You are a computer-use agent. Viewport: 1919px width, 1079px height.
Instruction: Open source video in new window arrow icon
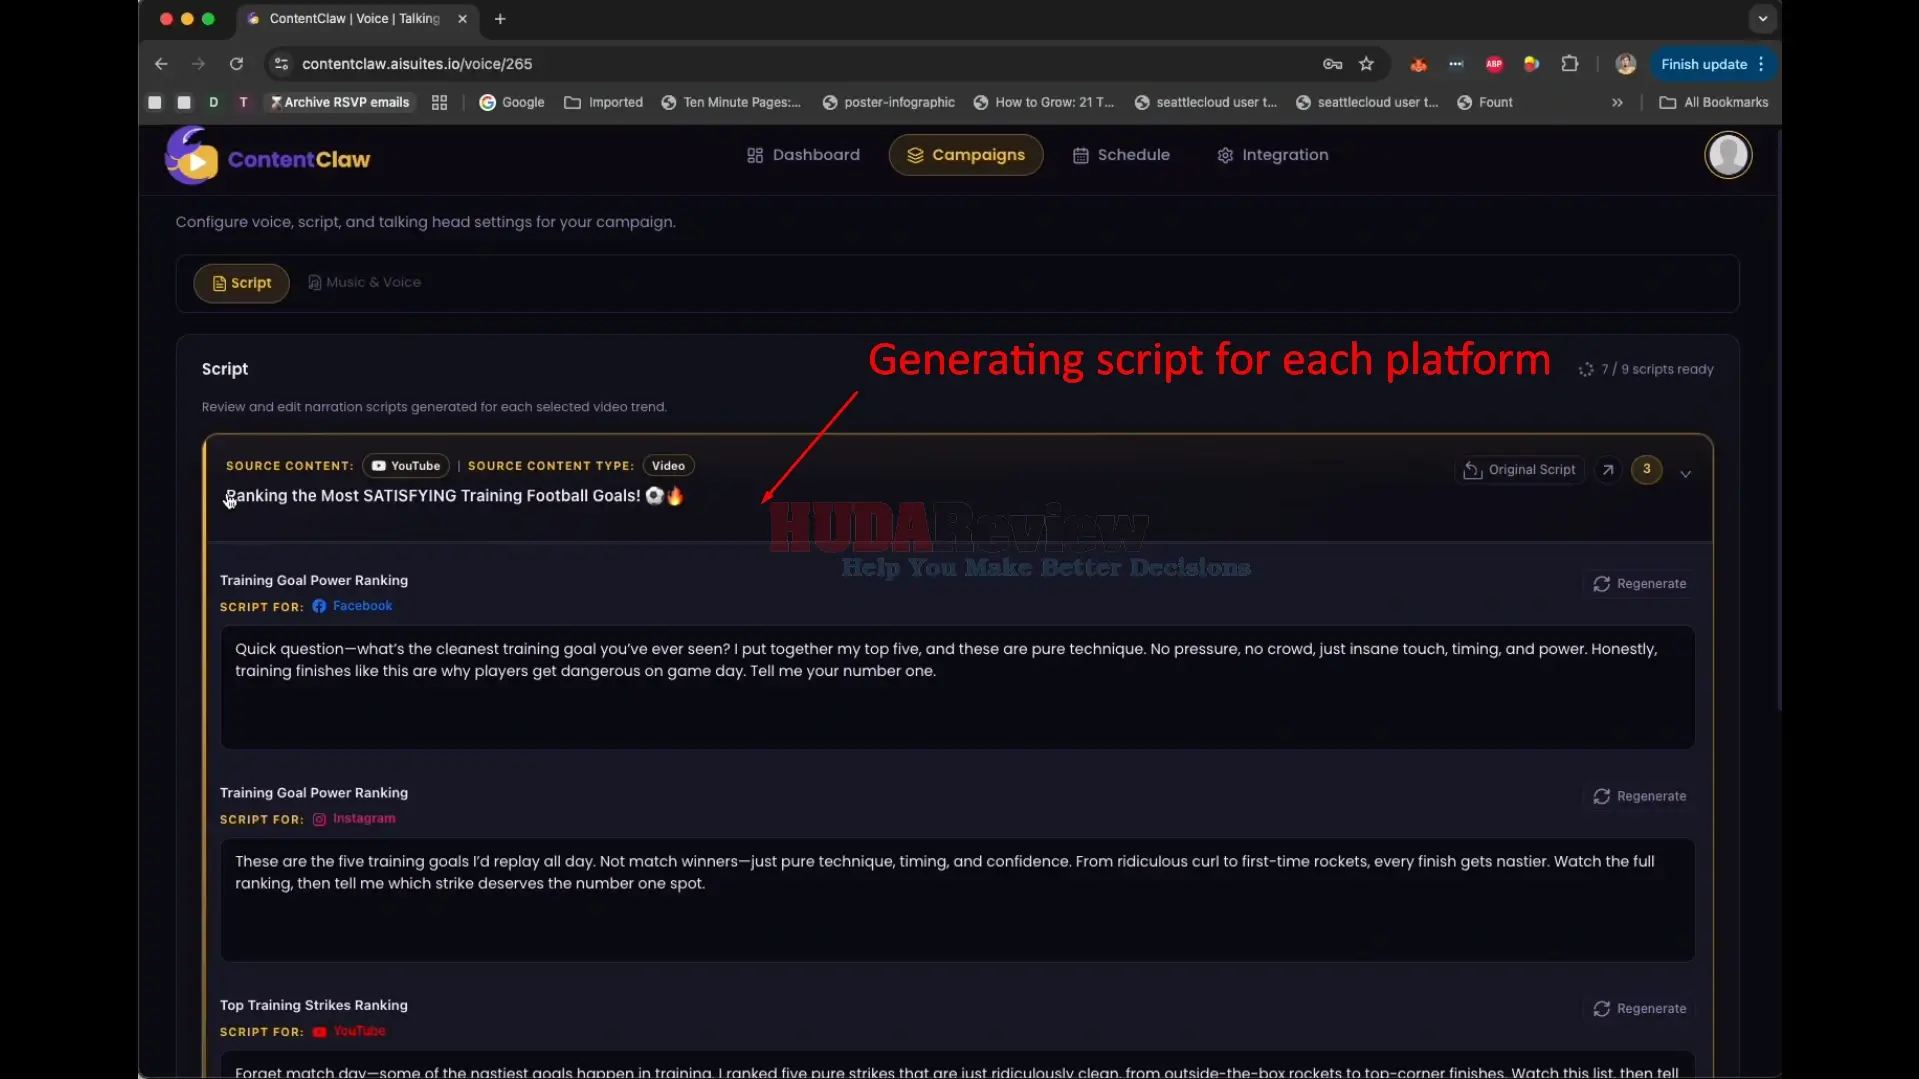tap(1608, 470)
